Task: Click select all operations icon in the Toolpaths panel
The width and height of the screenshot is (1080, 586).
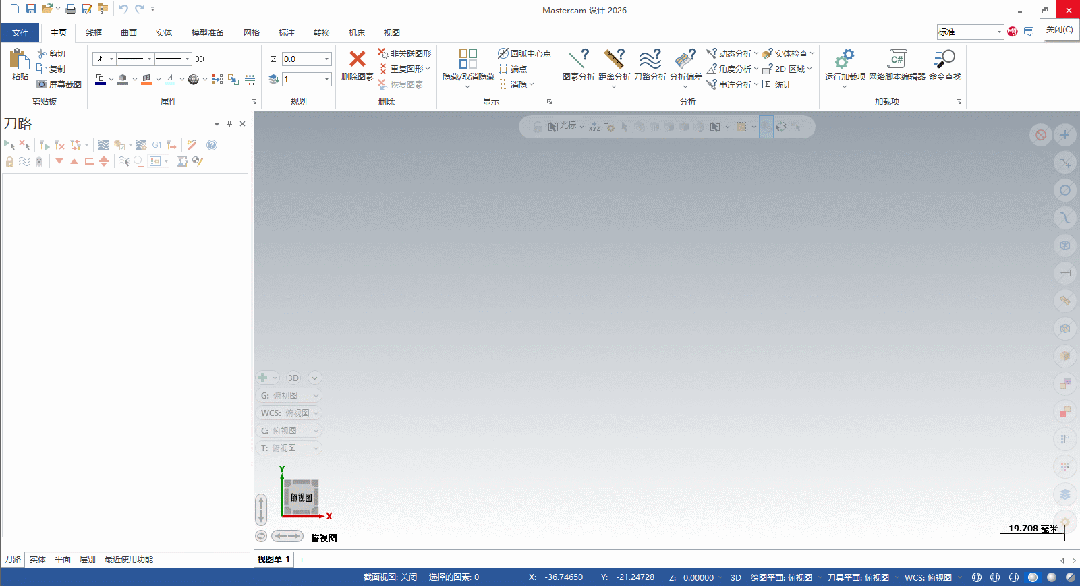Action: pos(9,145)
